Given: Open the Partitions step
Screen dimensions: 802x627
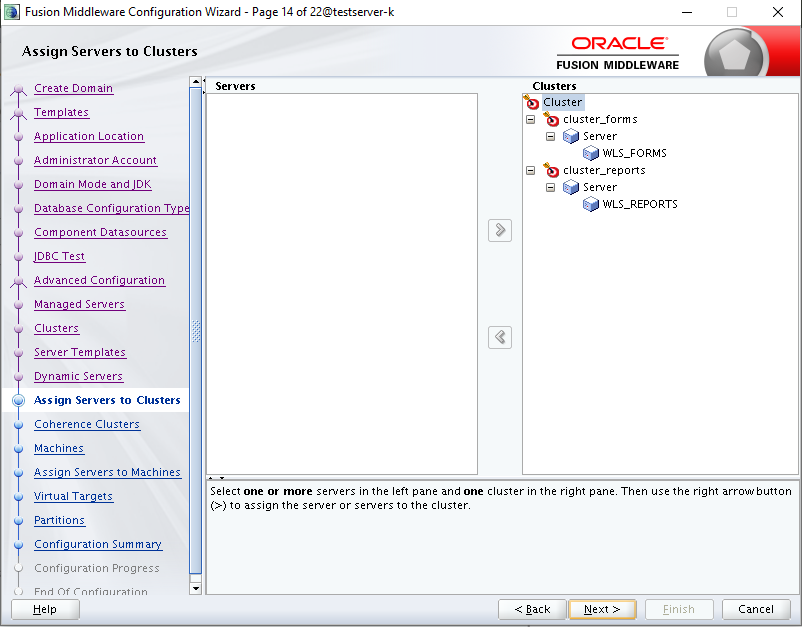Looking at the screenshot, I should 59,521.
